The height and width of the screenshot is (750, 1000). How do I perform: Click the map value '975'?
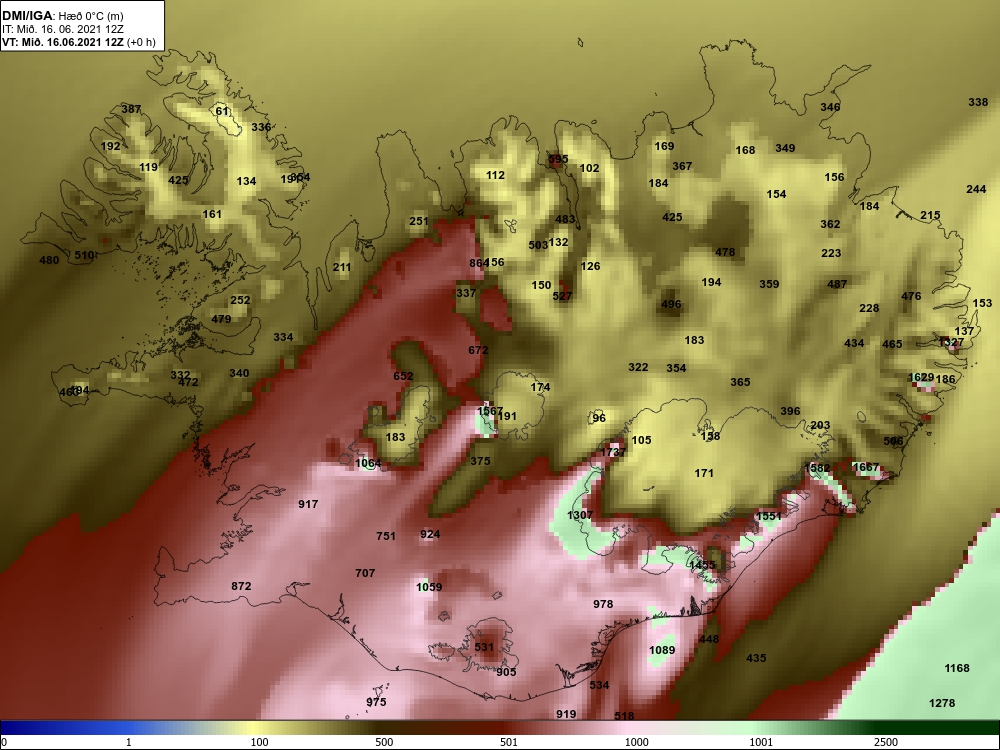376,702
